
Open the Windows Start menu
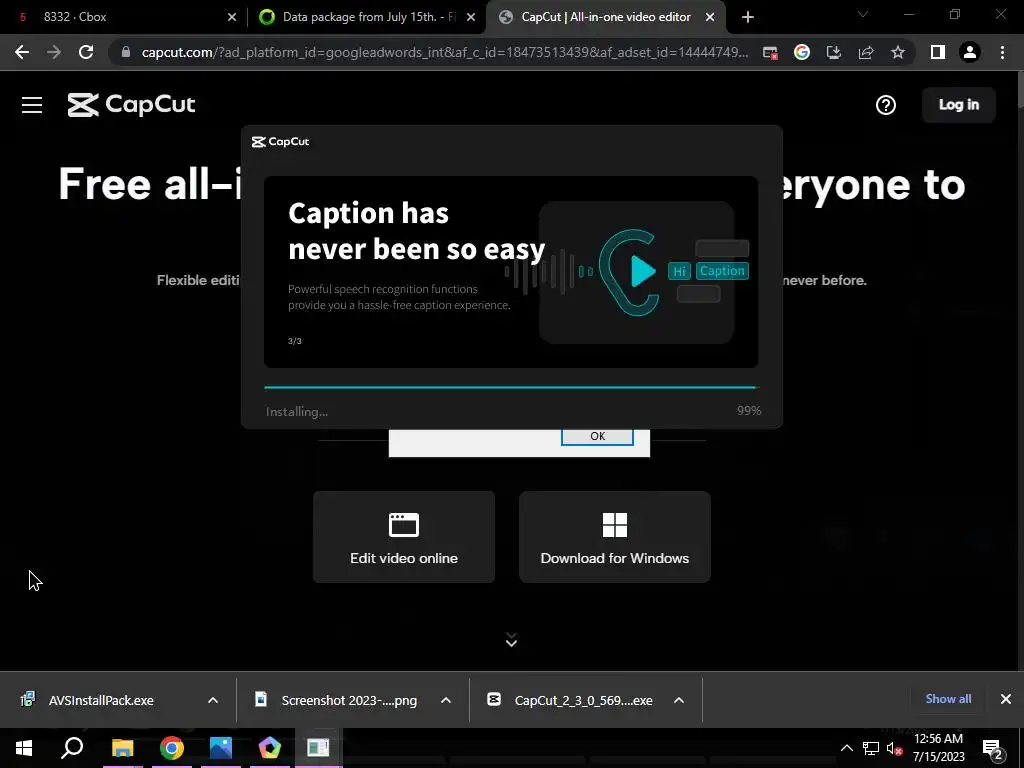[24, 748]
